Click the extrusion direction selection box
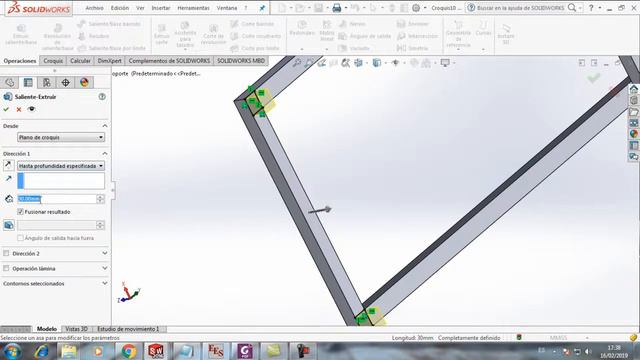This screenshot has width=640, height=360. click(x=61, y=181)
